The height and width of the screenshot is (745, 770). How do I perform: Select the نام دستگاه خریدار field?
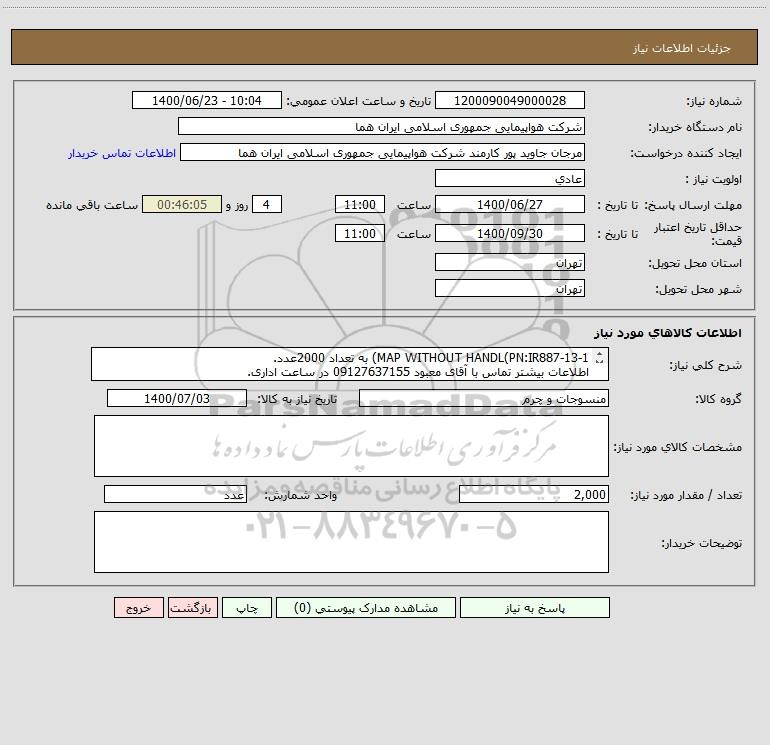[x=381, y=126]
